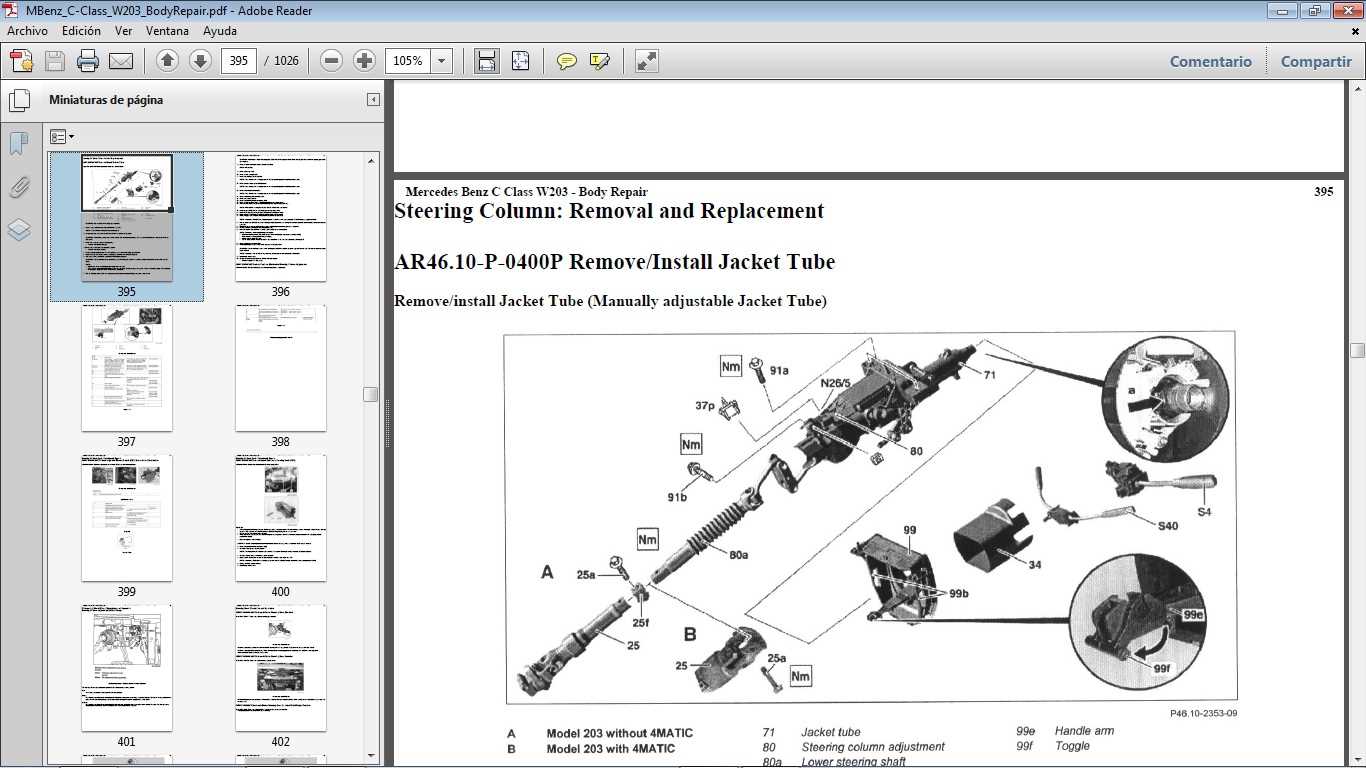Open the zoom level dropdown arrow
The image size is (1366, 768).
pyautogui.click(x=442, y=61)
